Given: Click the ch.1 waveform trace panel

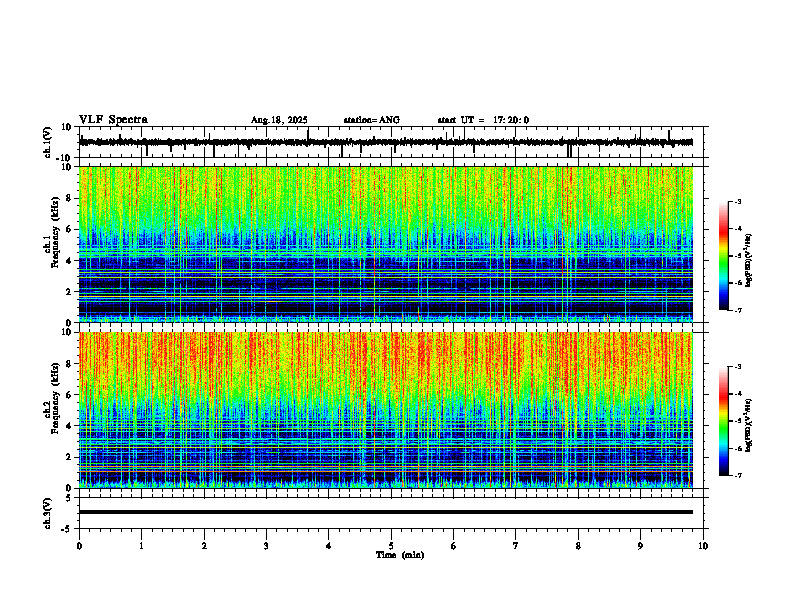Looking at the screenshot, I should click(x=391, y=142).
